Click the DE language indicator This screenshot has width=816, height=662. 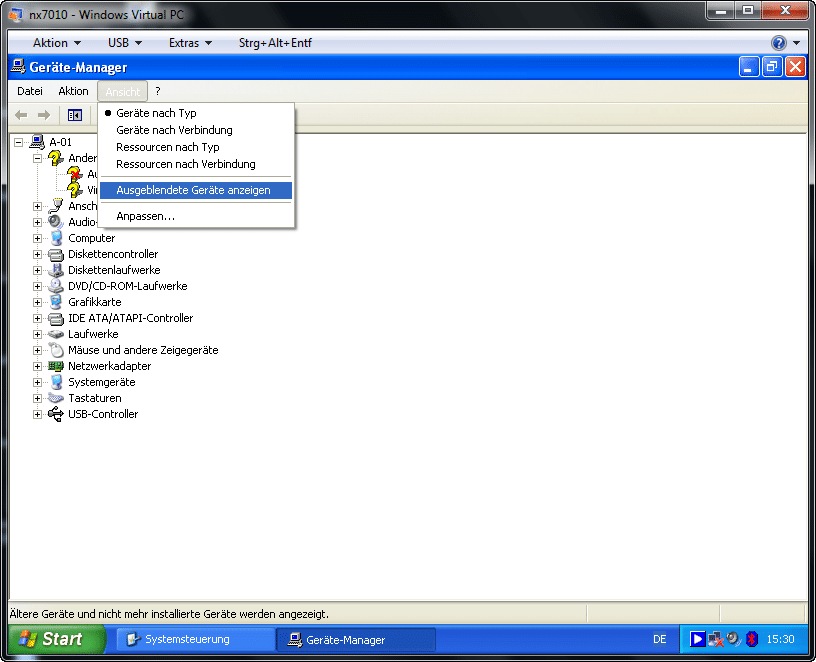[659, 639]
